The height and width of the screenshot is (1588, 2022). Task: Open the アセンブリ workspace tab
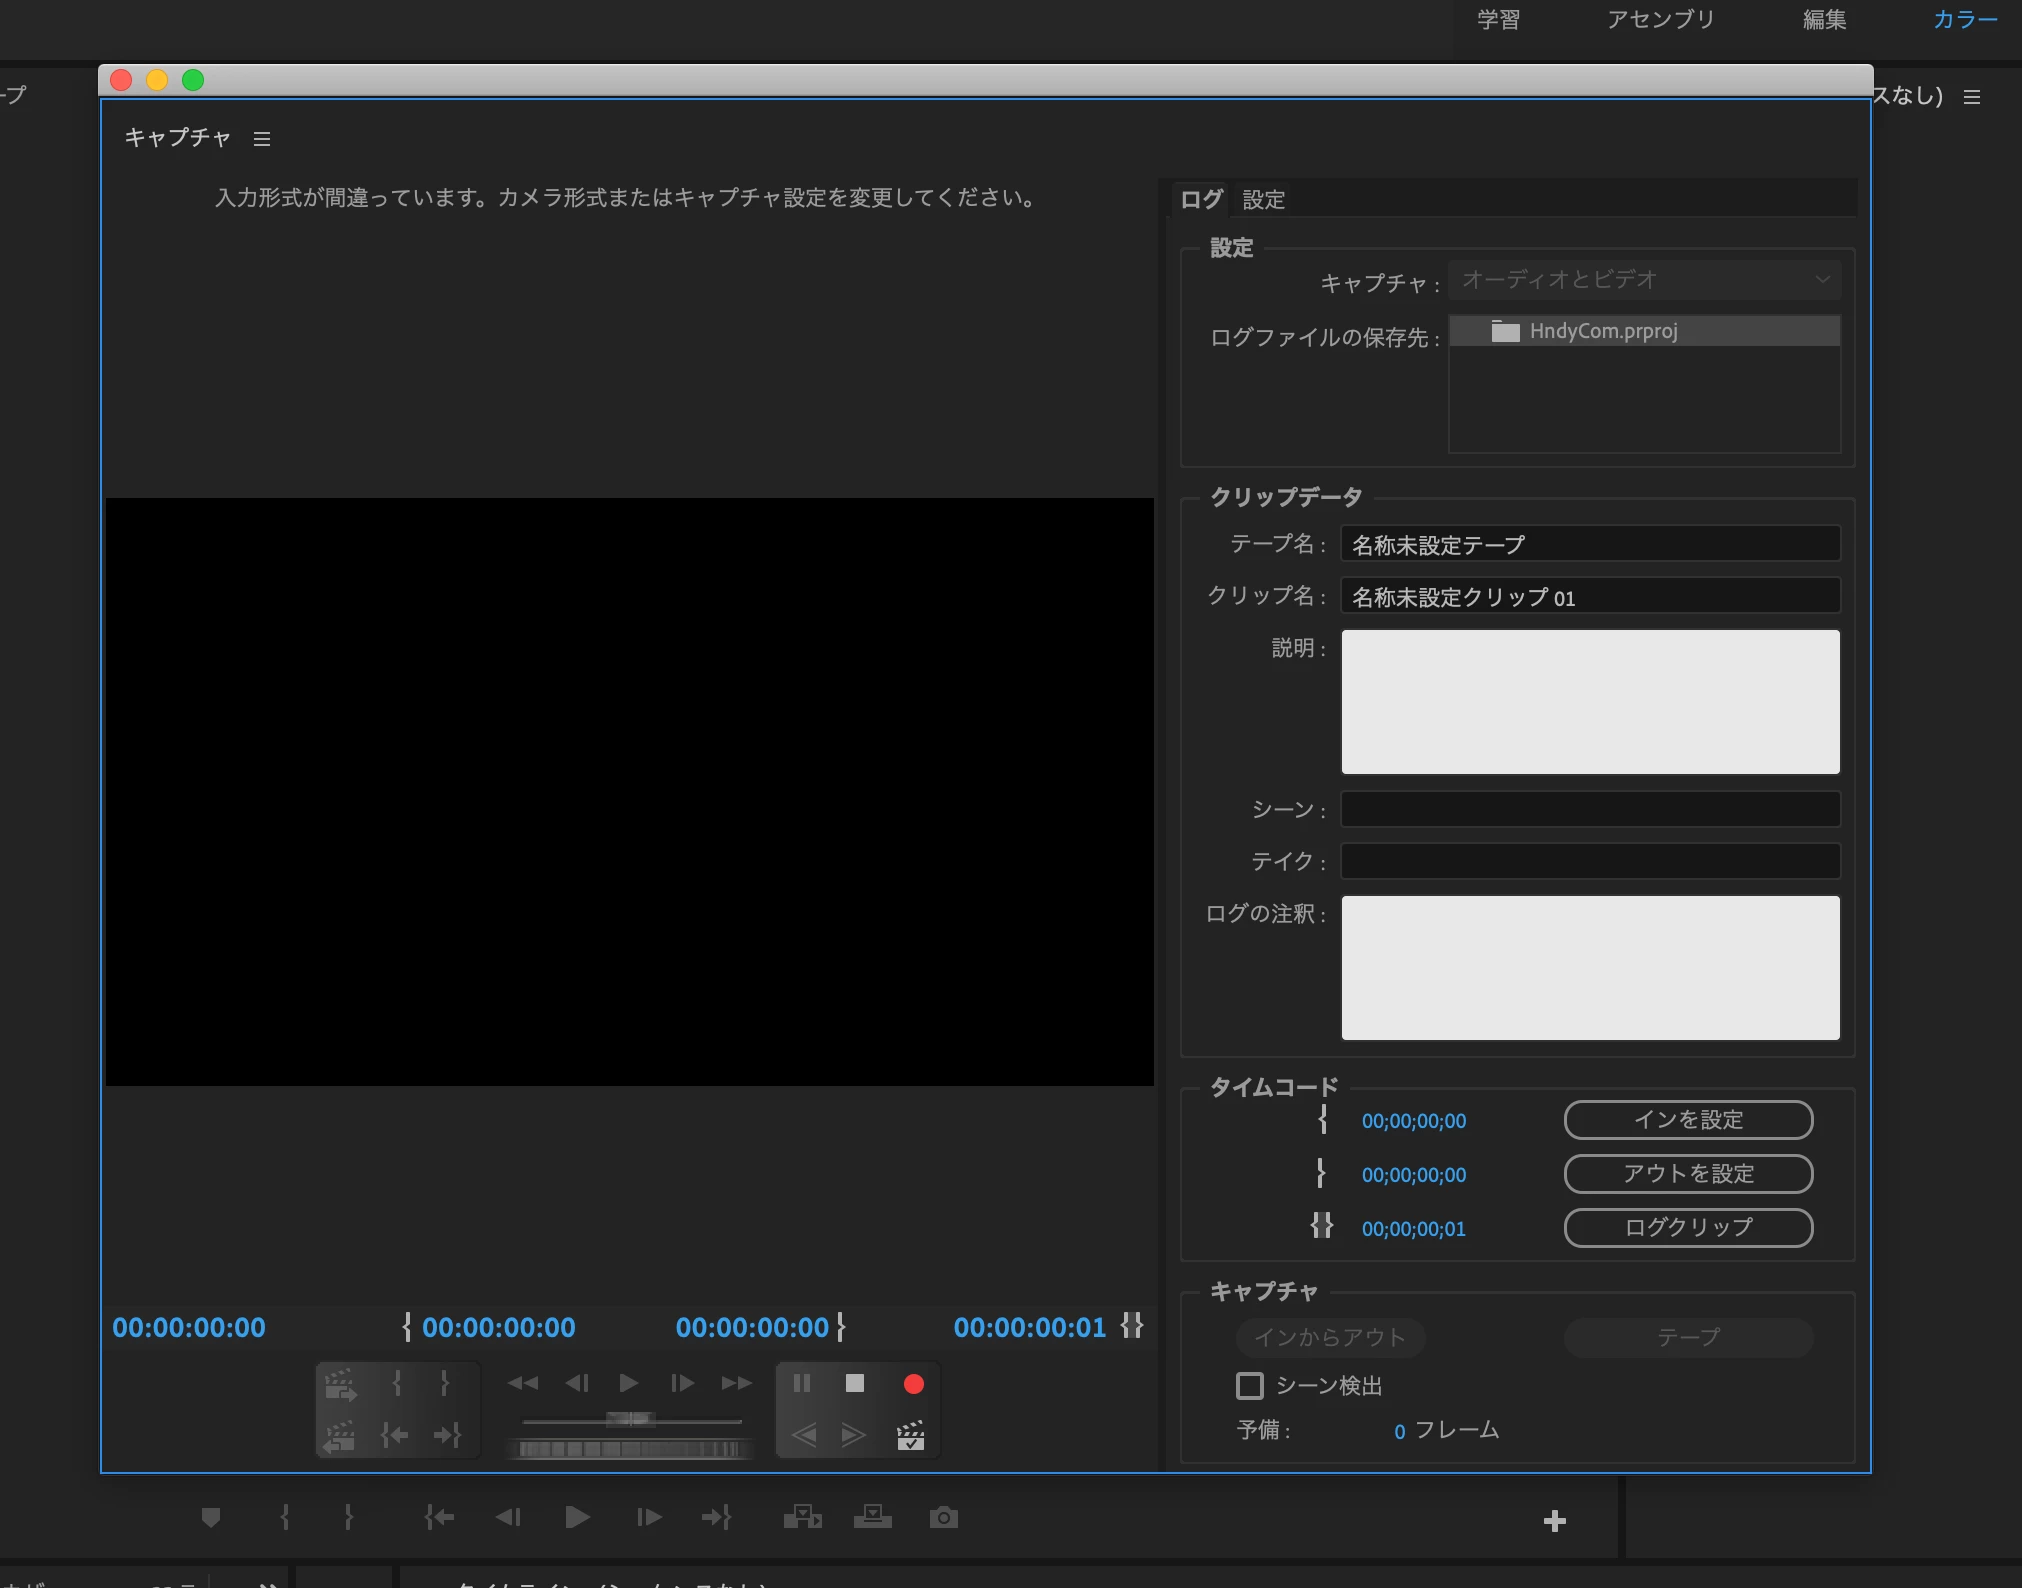point(1660,20)
